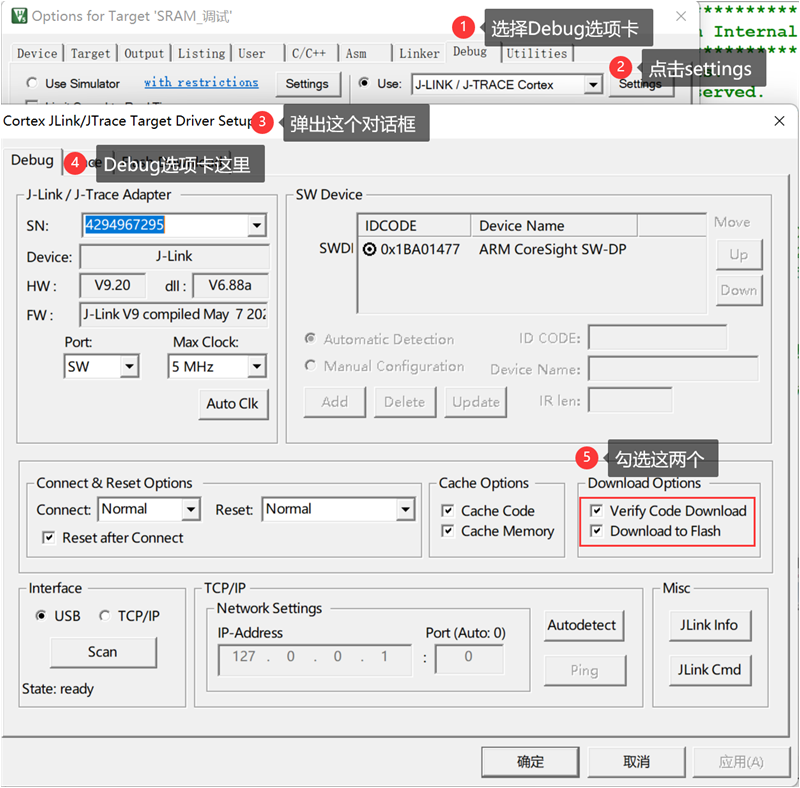Open the SN serial number dropdown

[257, 226]
